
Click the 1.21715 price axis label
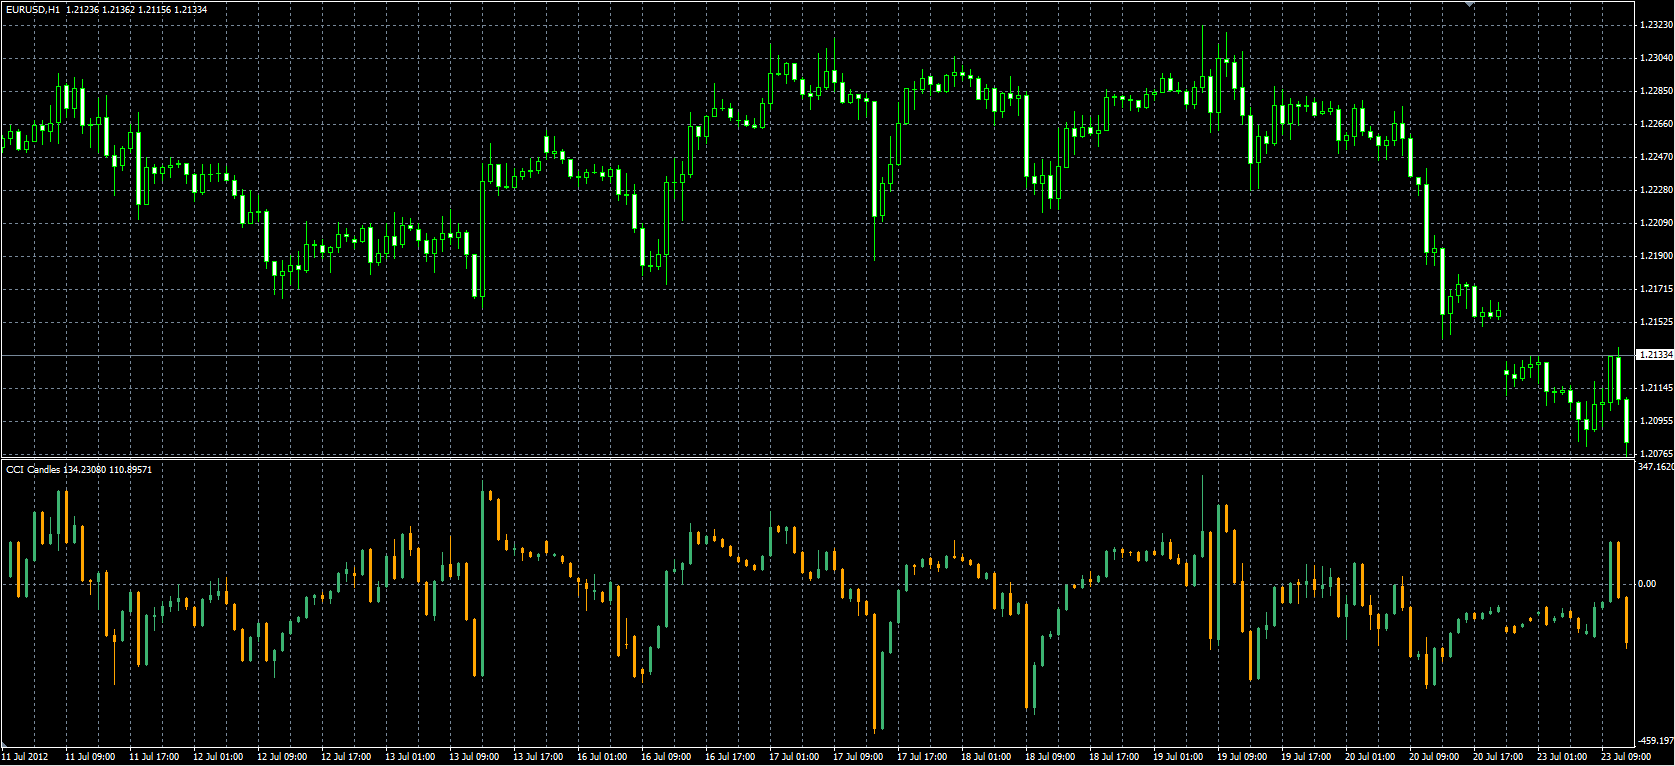(x=1657, y=289)
